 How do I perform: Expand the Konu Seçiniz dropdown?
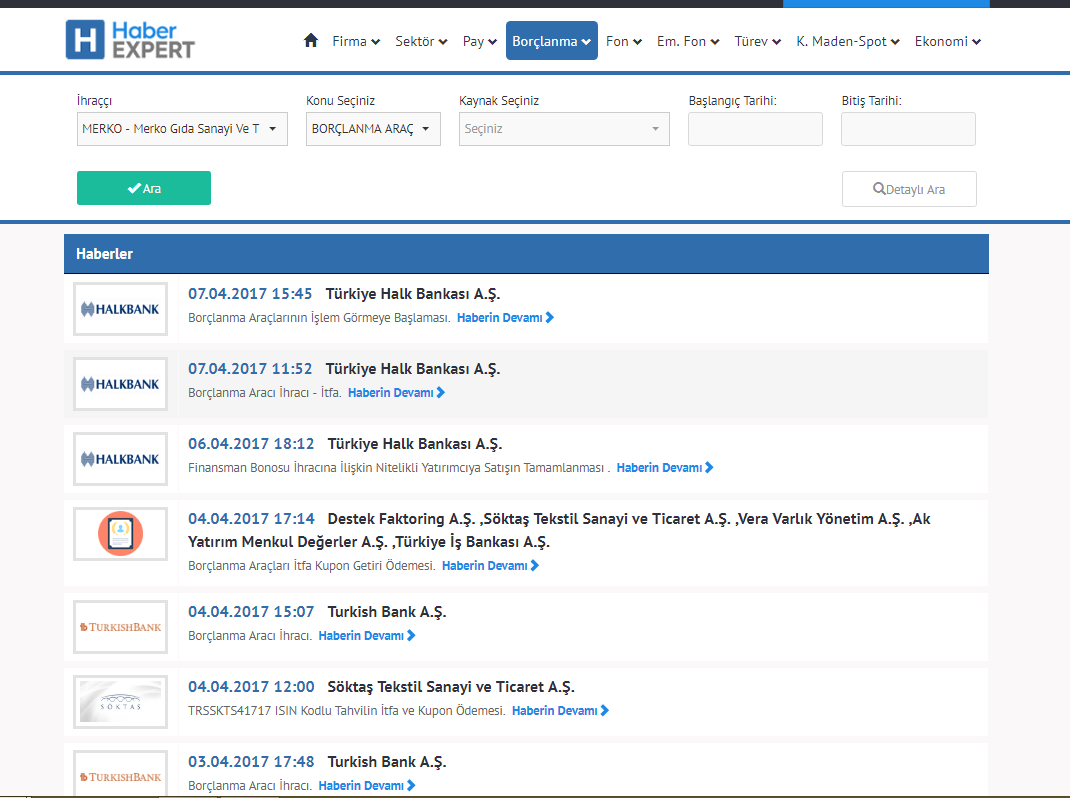point(373,129)
